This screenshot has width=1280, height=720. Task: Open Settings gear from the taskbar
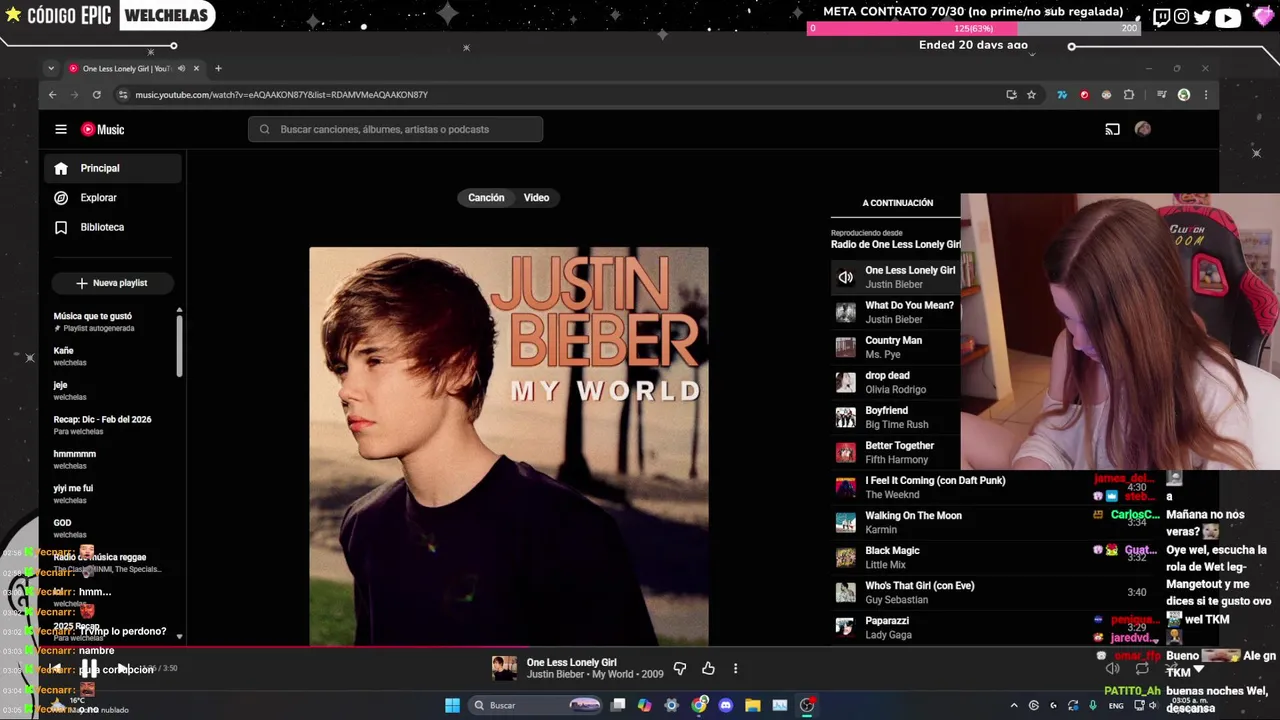[671, 705]
